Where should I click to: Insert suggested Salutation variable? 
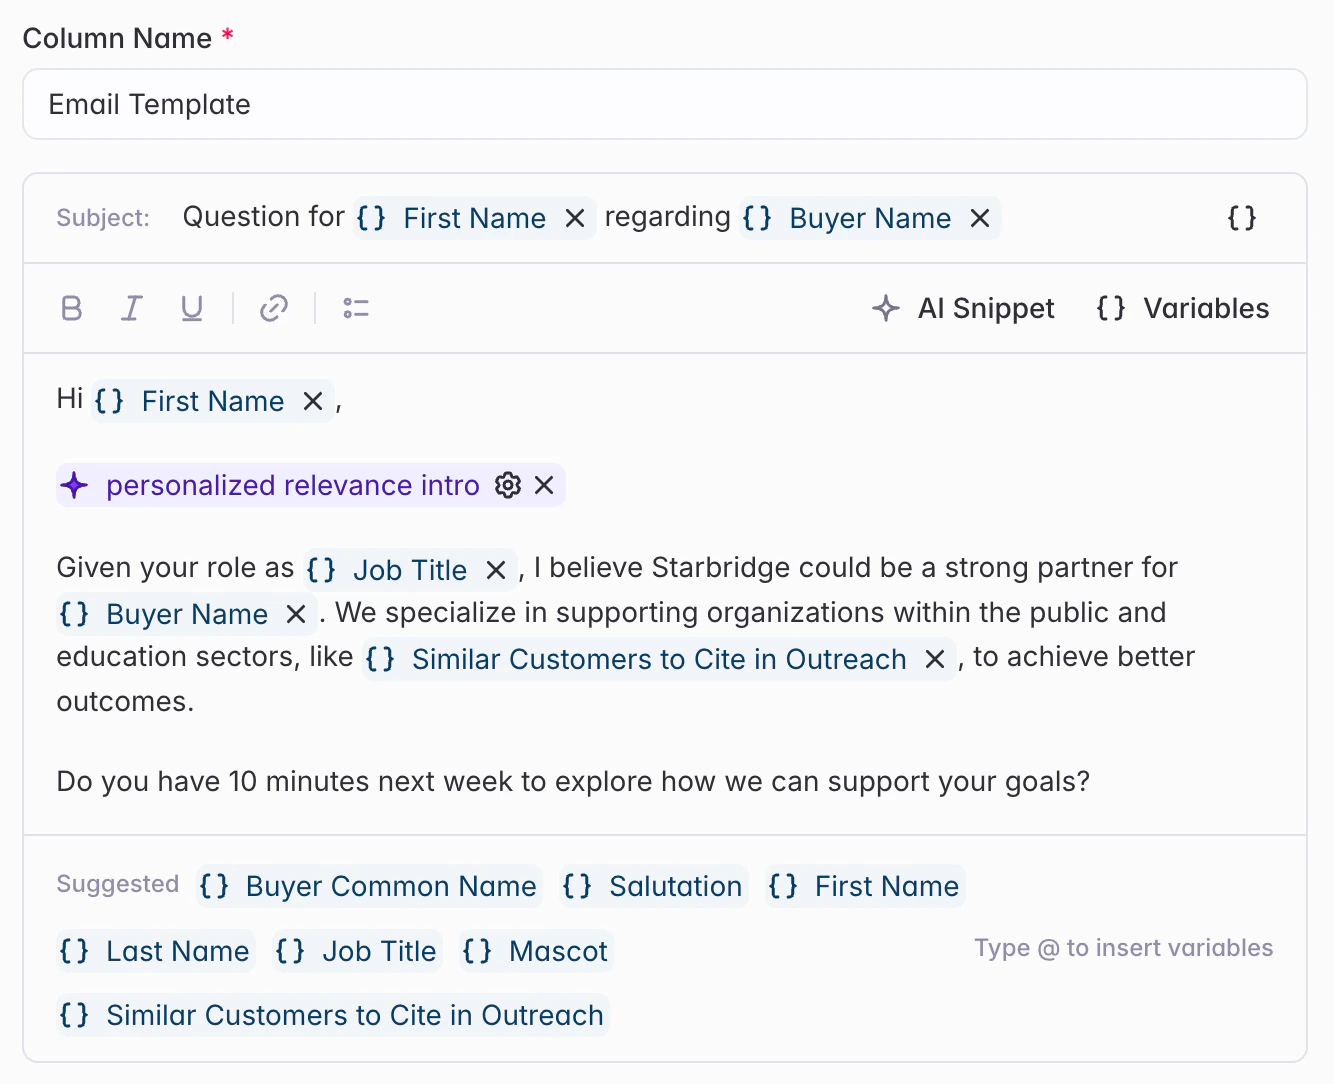click(x=653, y=886)
